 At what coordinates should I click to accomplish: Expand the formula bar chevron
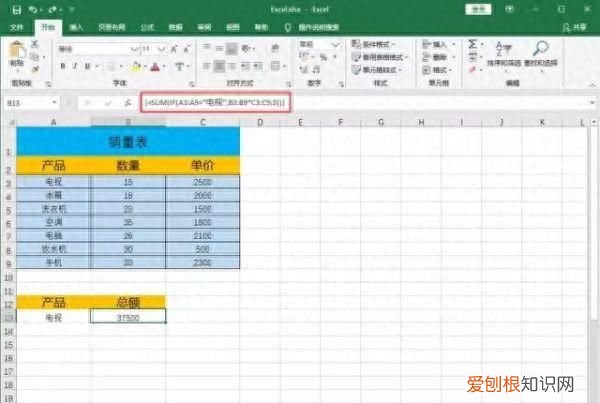tap(592, 103)
